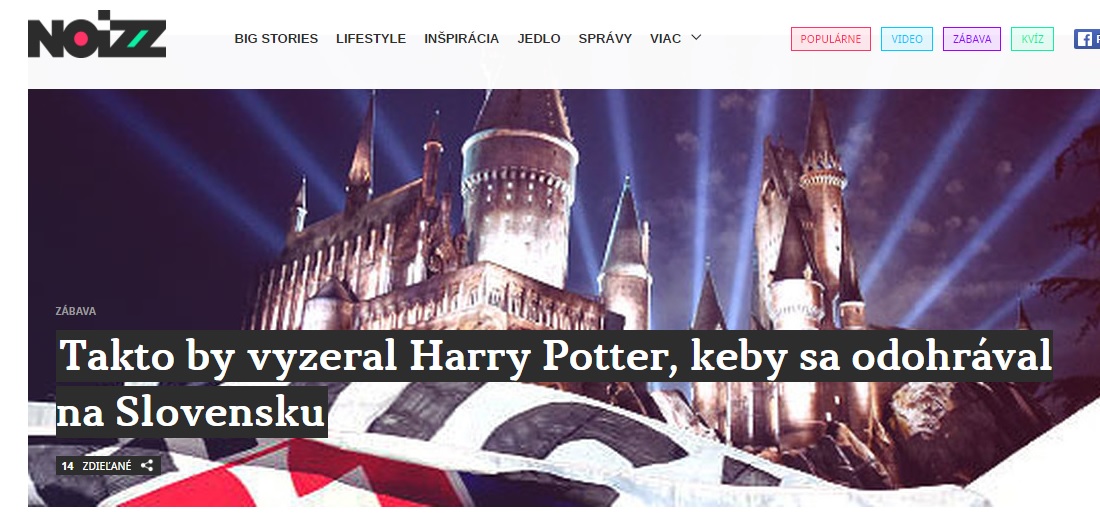Open the VIAC menu item

click(x=665, y=39)
